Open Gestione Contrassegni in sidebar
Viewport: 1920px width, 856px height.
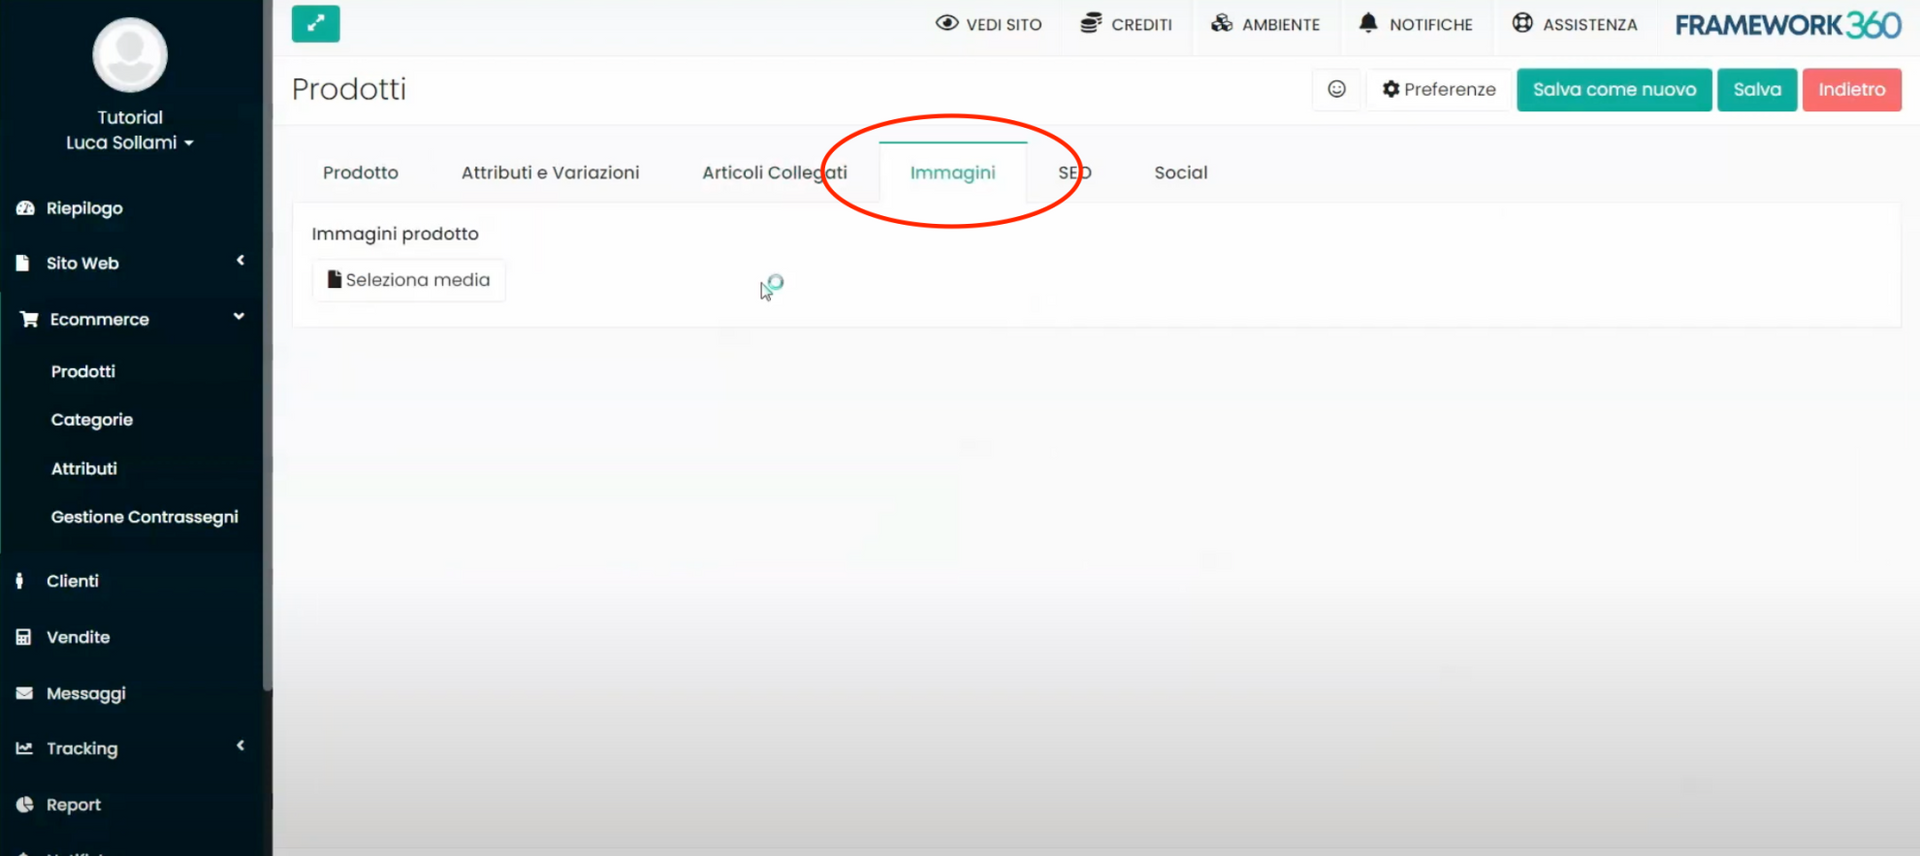(144, 517)
